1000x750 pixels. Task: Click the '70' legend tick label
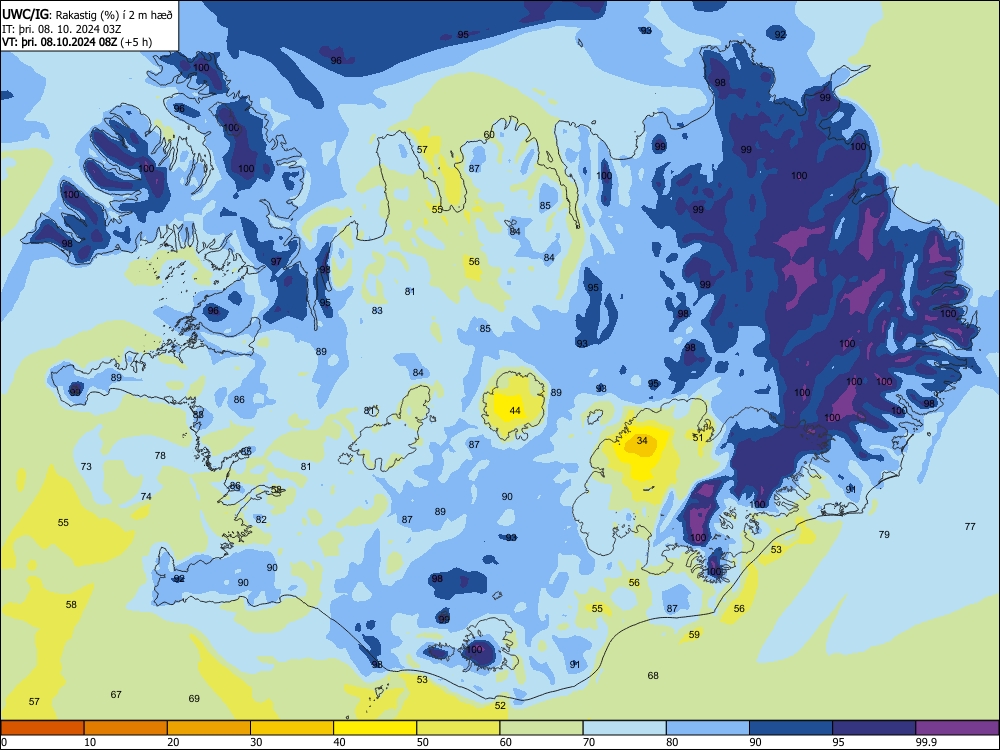589,742
